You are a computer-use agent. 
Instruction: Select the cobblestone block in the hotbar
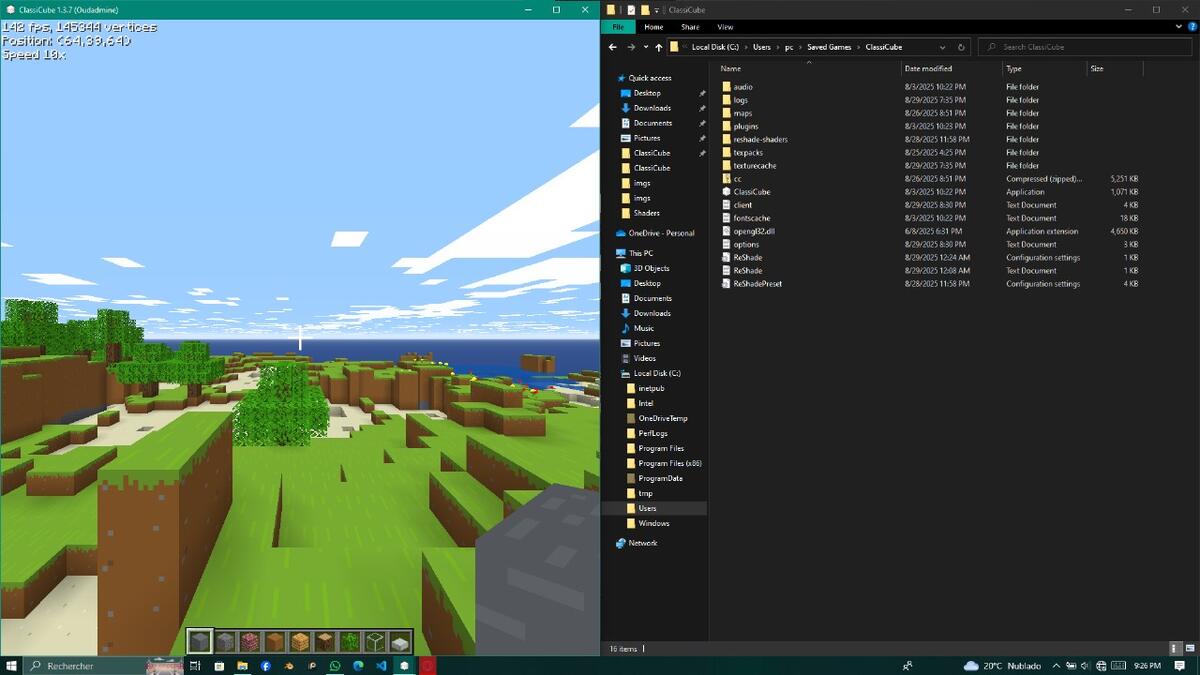pyautogui.click(x=225, y=641)
